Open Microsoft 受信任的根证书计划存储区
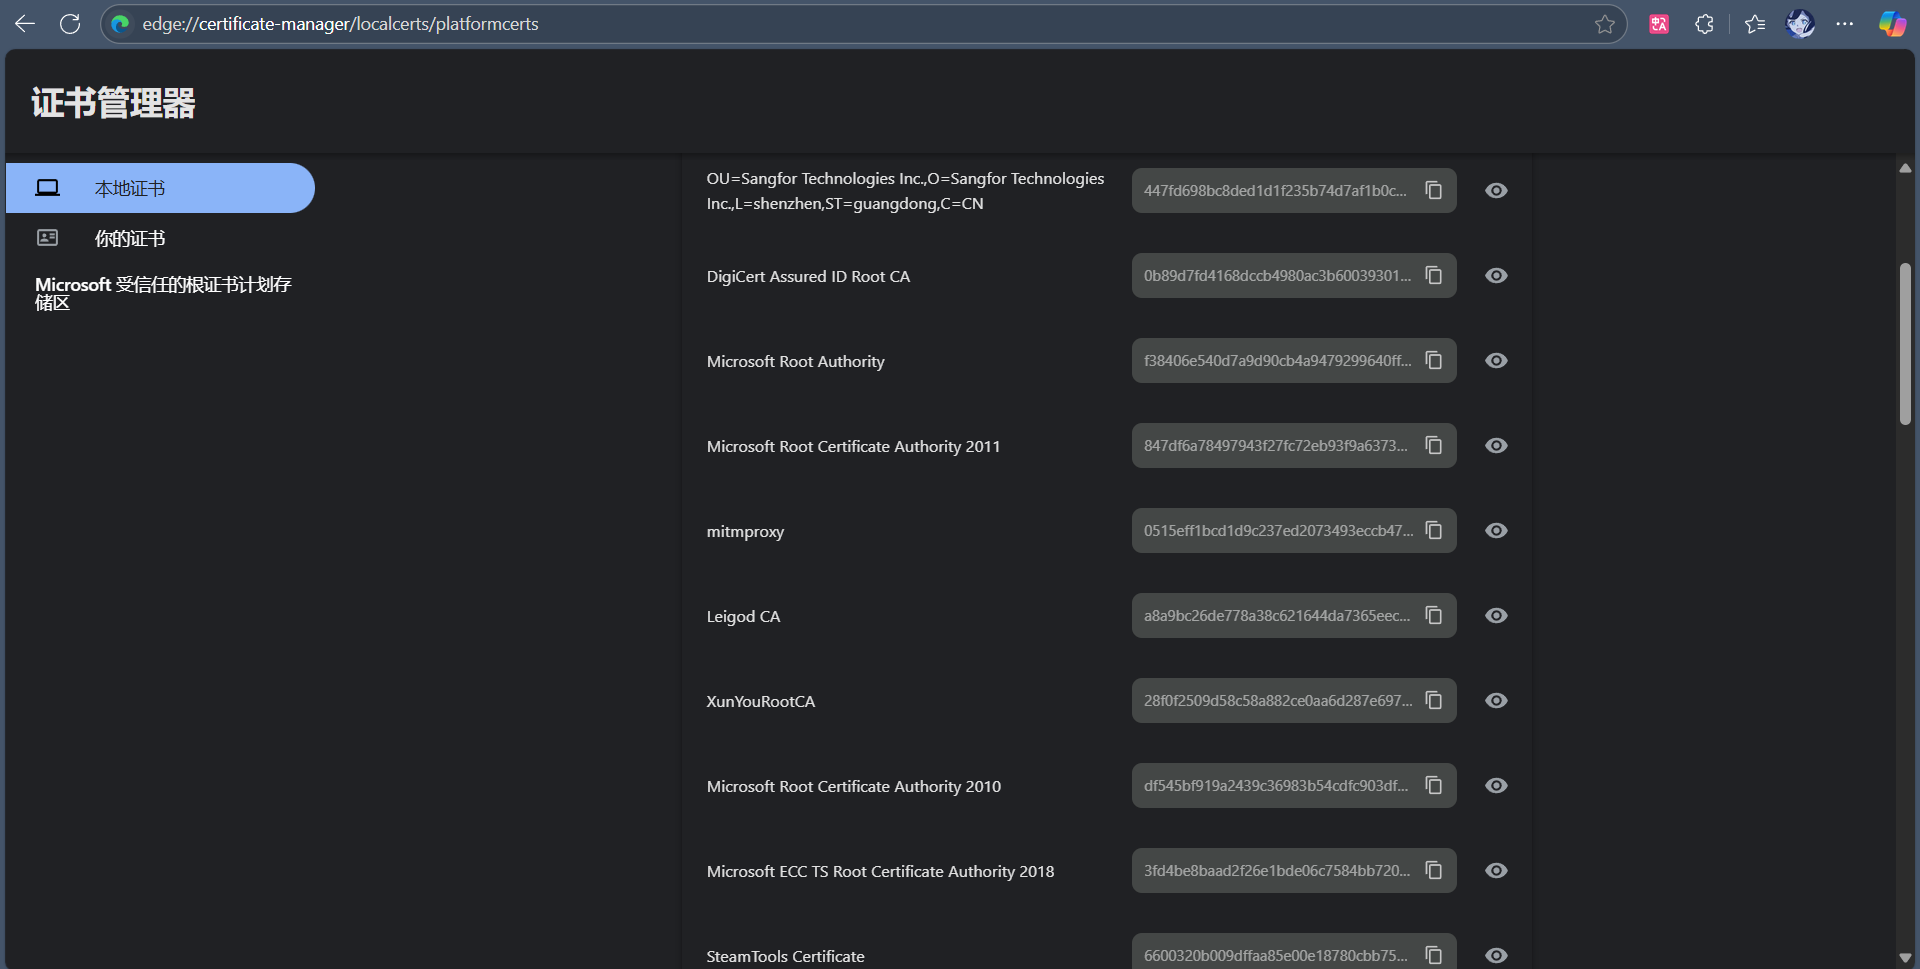This screenshot has height=969, width=1920. [x=163, y=293]
